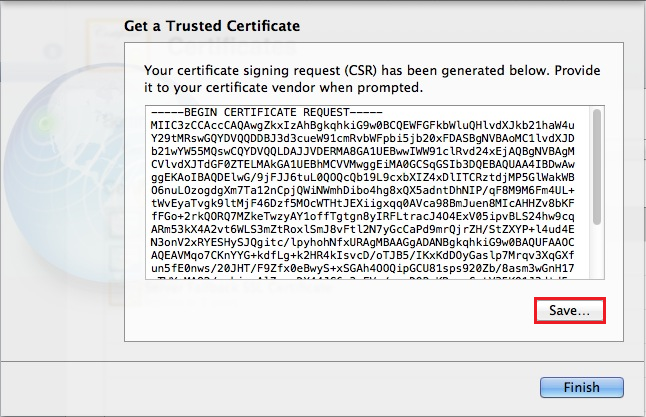Viewport: 646px width, 417px height.
Task: Click the Save... button
Action: click(569, 311)
